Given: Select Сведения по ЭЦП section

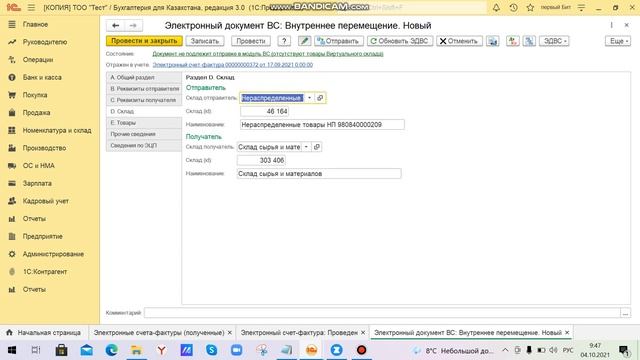Looking at the screenshot, I should (144, 145).
